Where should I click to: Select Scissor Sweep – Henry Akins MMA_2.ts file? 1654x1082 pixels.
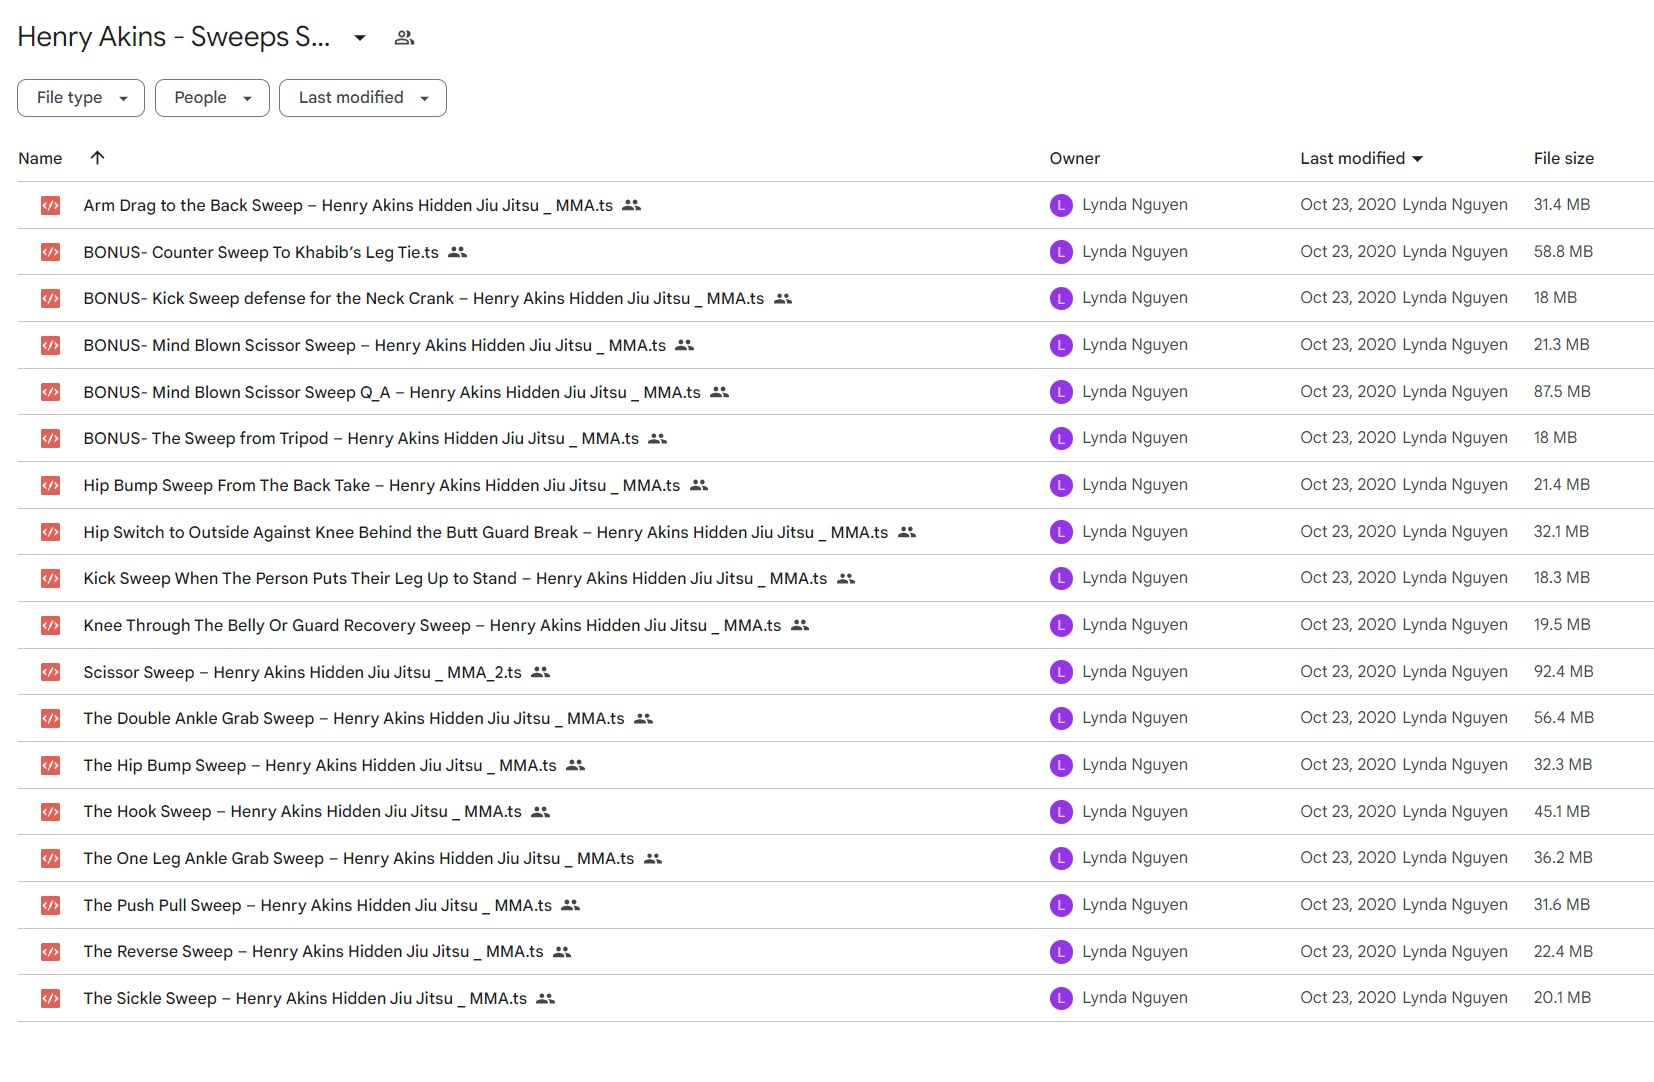coord(302,672)
